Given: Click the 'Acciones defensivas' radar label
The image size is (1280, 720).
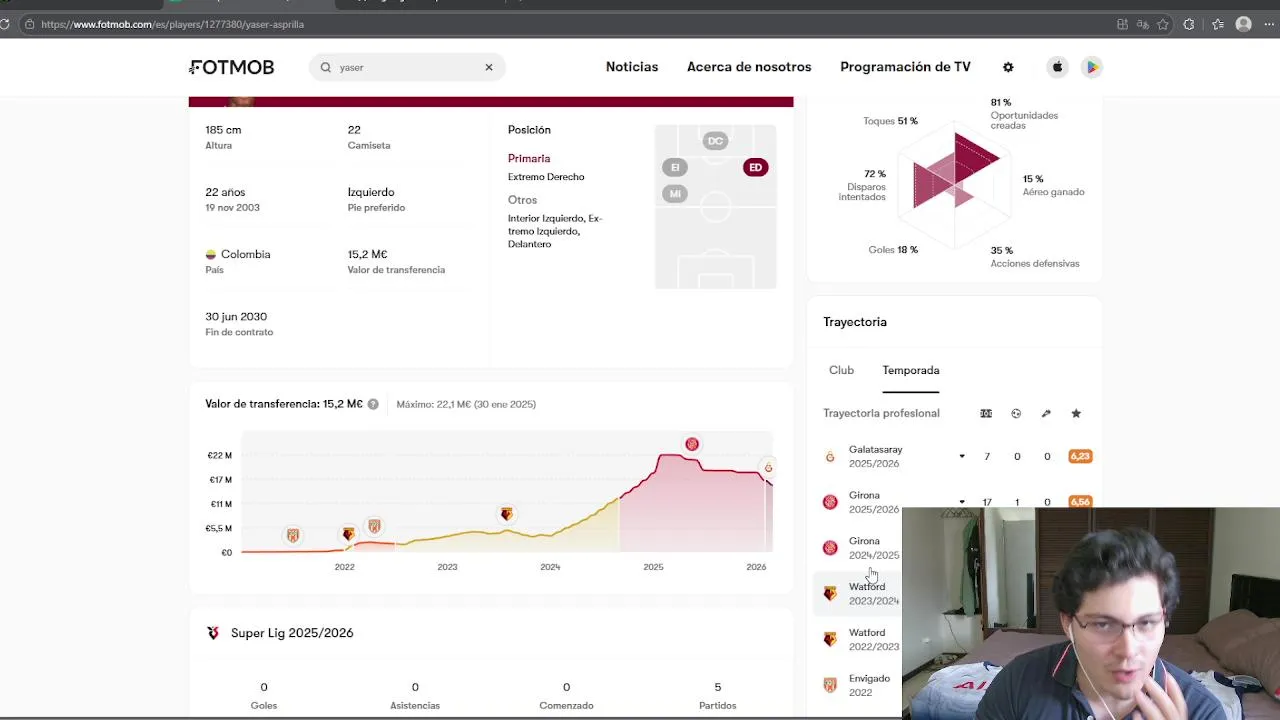Looking at the screenshot, I should (1035, 264).
